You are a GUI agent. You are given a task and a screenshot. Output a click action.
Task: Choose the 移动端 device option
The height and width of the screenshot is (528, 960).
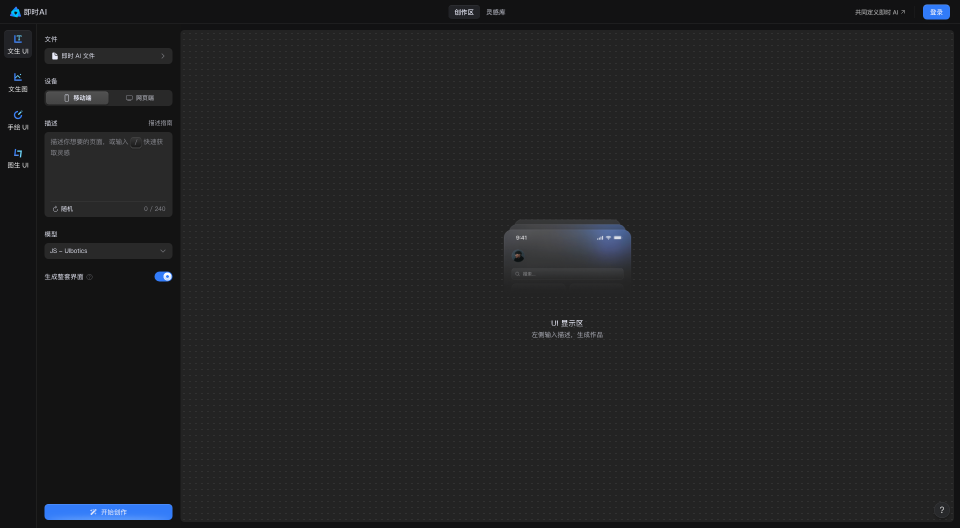click(77, 98)
